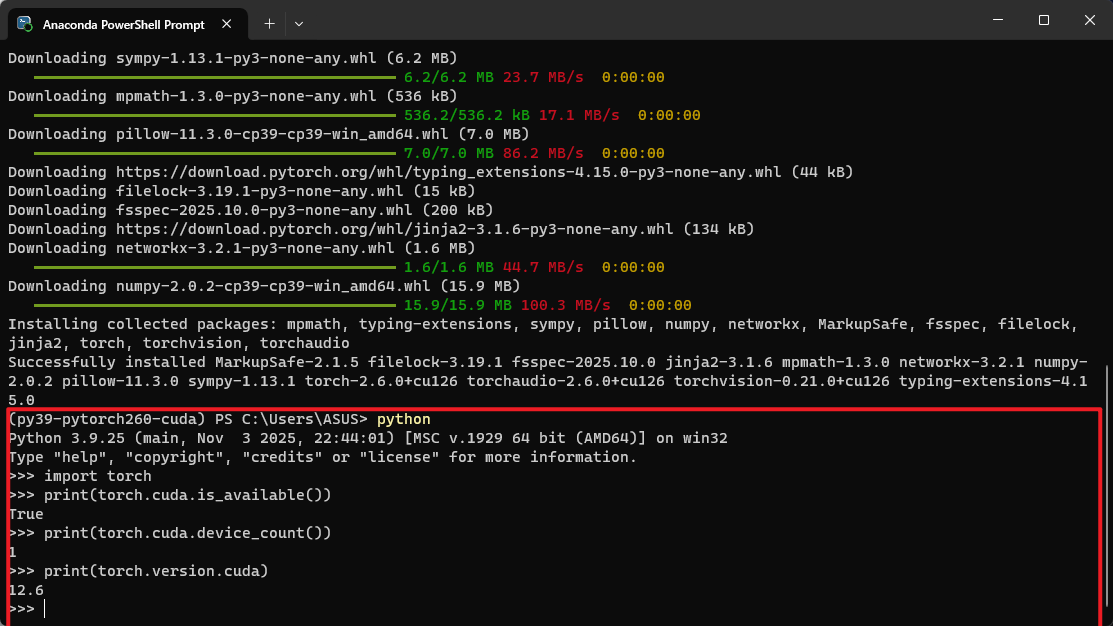Click the networkx-3.2.1 download line
This screenshot has height=626, width=1113.
pyautogui.click(x=241, y=248)
